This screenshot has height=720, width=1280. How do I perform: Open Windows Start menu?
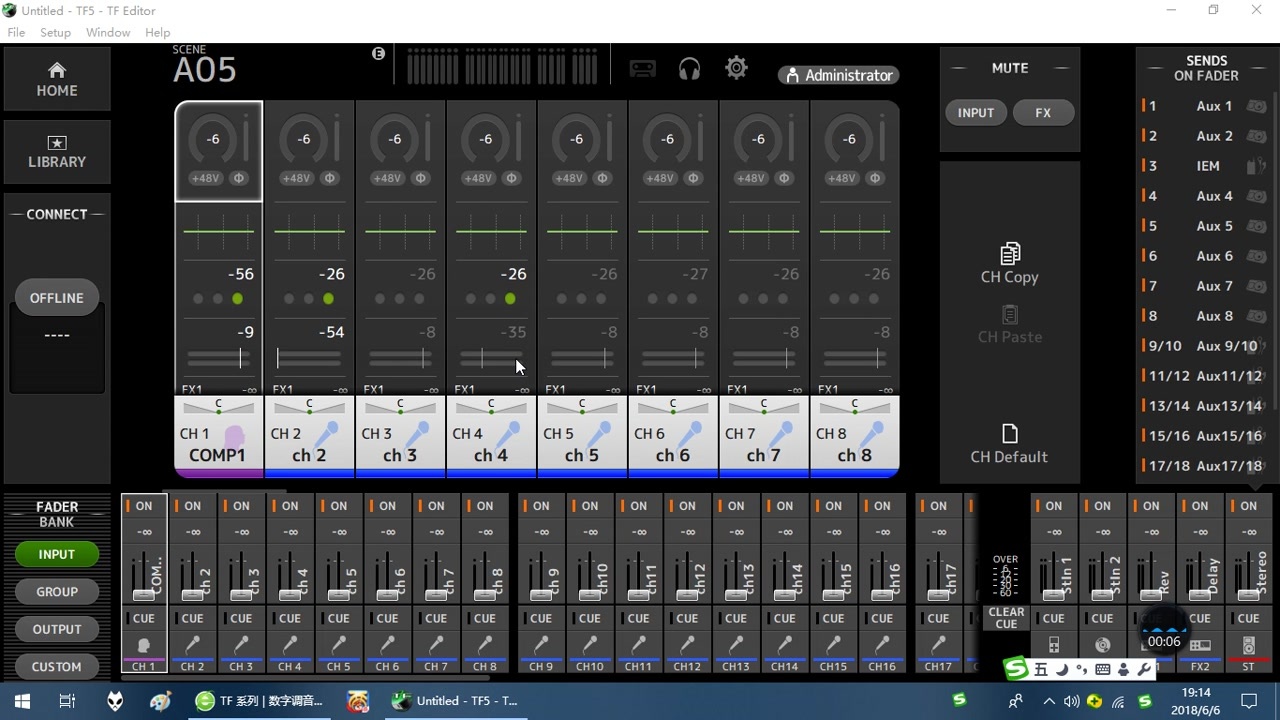pyautogui.click(x=22, y=701)
